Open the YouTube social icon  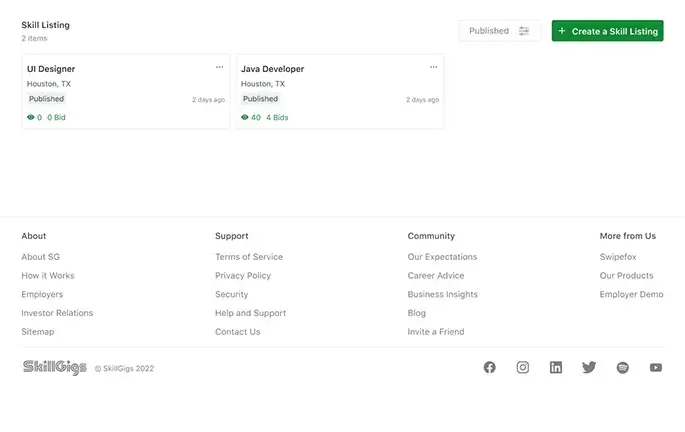(656, 368)
